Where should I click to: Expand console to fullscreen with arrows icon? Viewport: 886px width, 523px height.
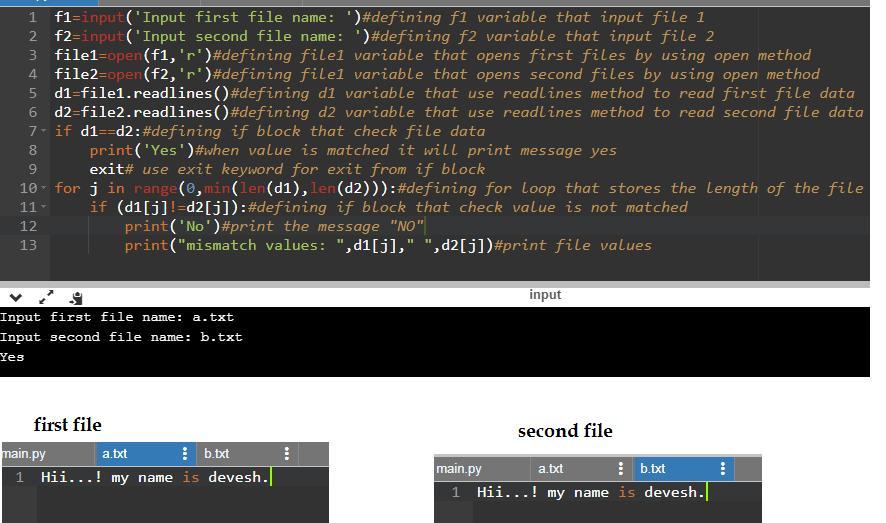click(46, 297)
